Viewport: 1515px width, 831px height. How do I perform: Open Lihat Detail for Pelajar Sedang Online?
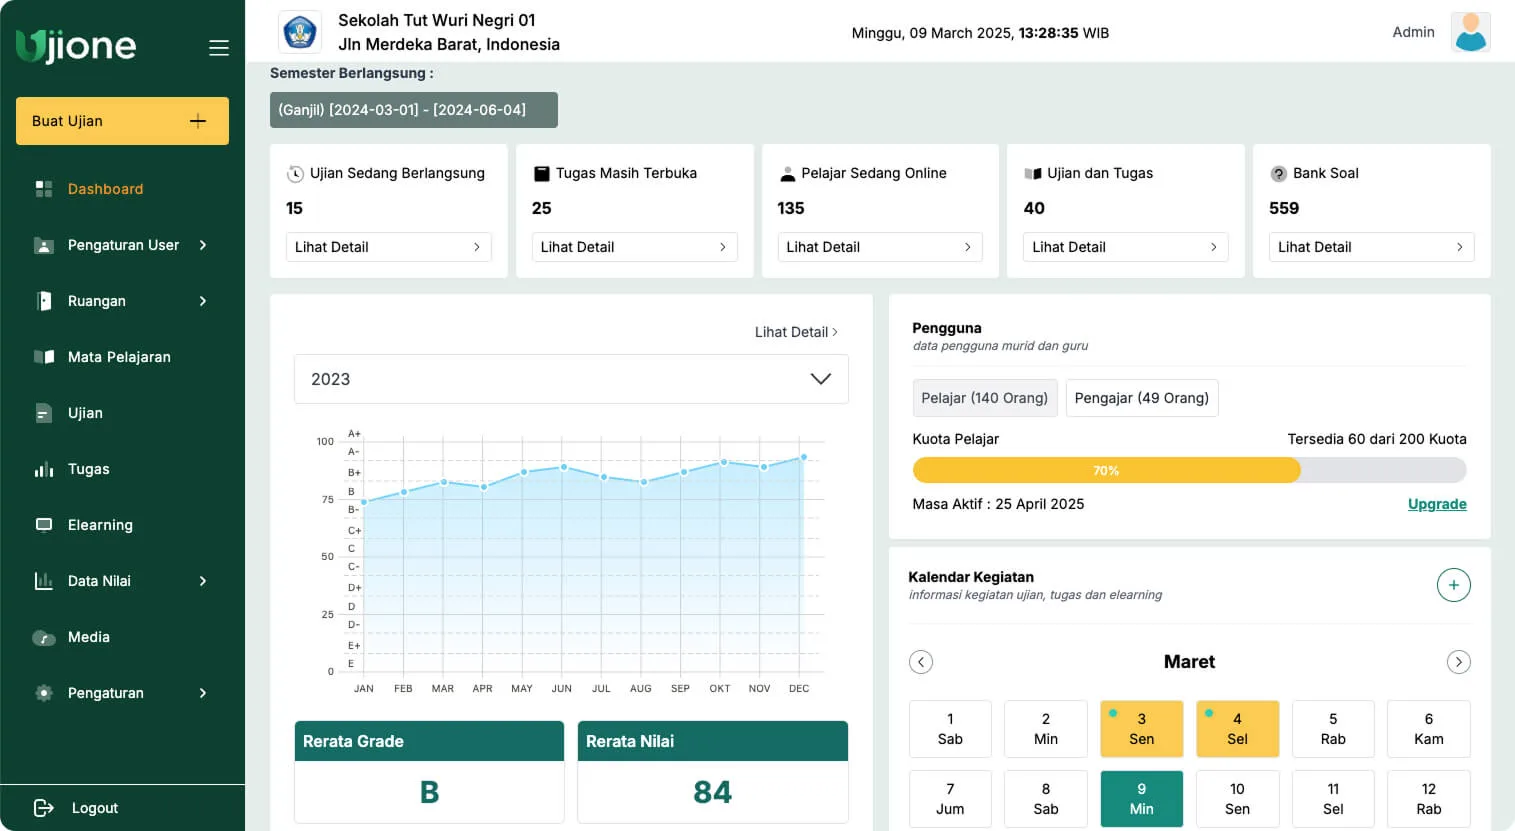880,247
